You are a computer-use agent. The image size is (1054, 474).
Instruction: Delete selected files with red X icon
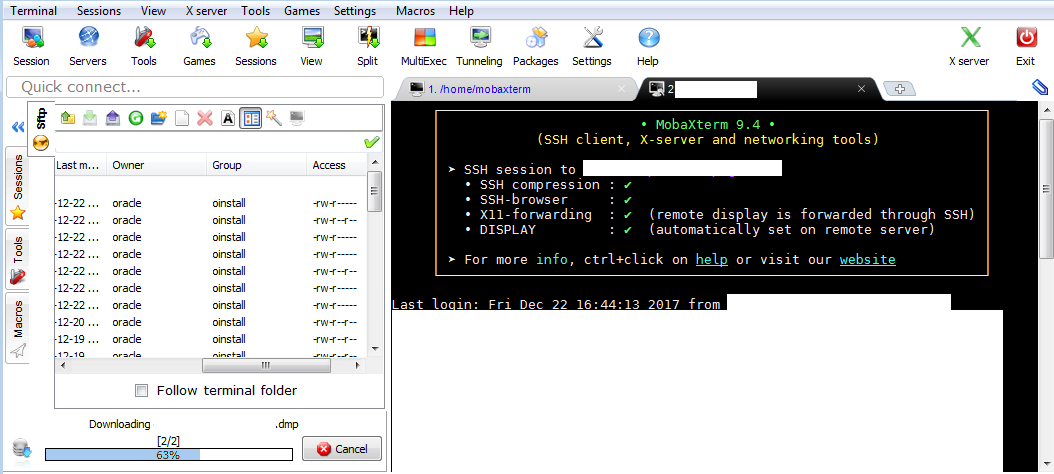(x=205, y=118)
